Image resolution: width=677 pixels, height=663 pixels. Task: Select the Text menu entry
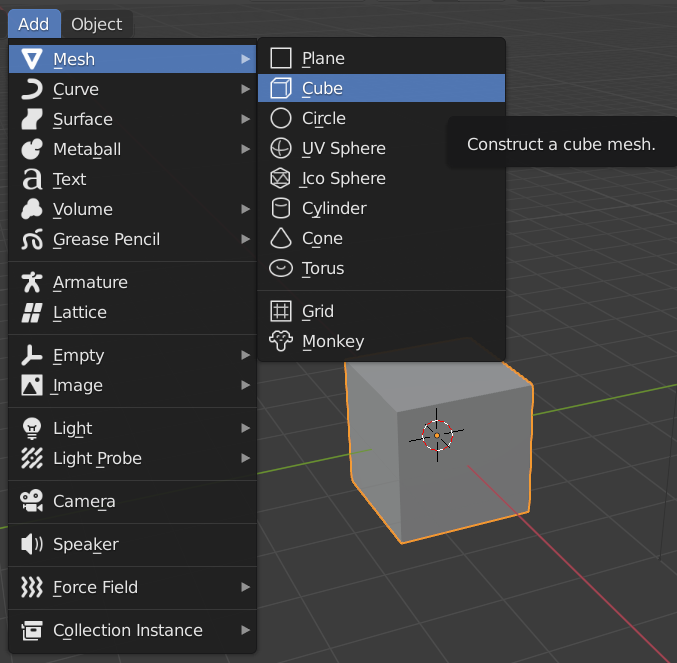[x=133, y=179]
